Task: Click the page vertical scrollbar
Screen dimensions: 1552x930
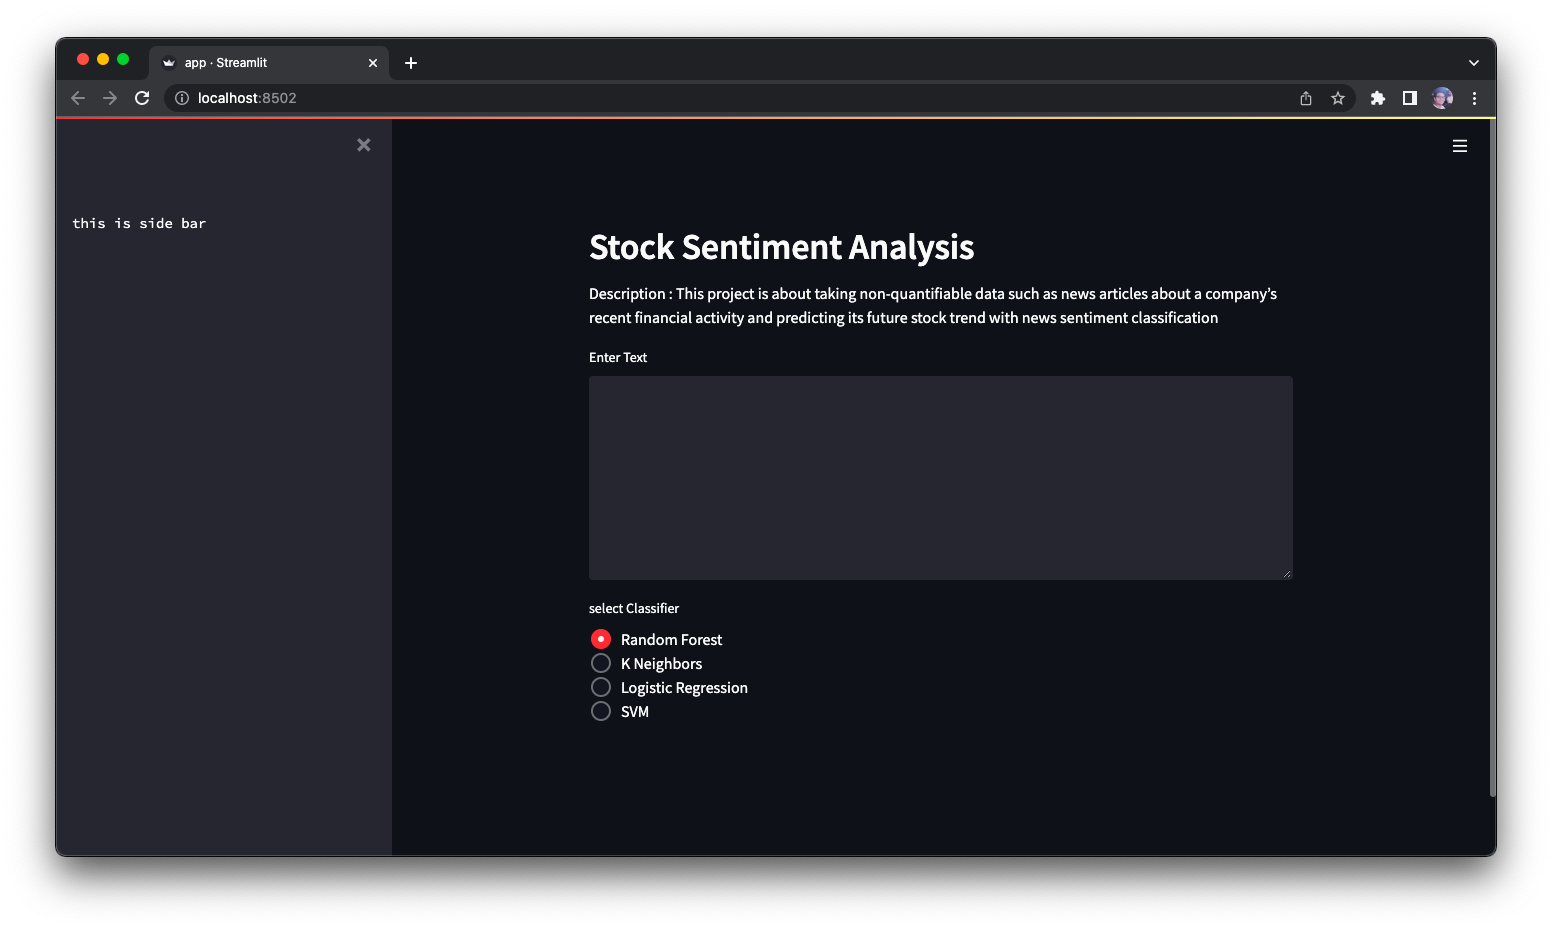Action: pos(1492,458)
